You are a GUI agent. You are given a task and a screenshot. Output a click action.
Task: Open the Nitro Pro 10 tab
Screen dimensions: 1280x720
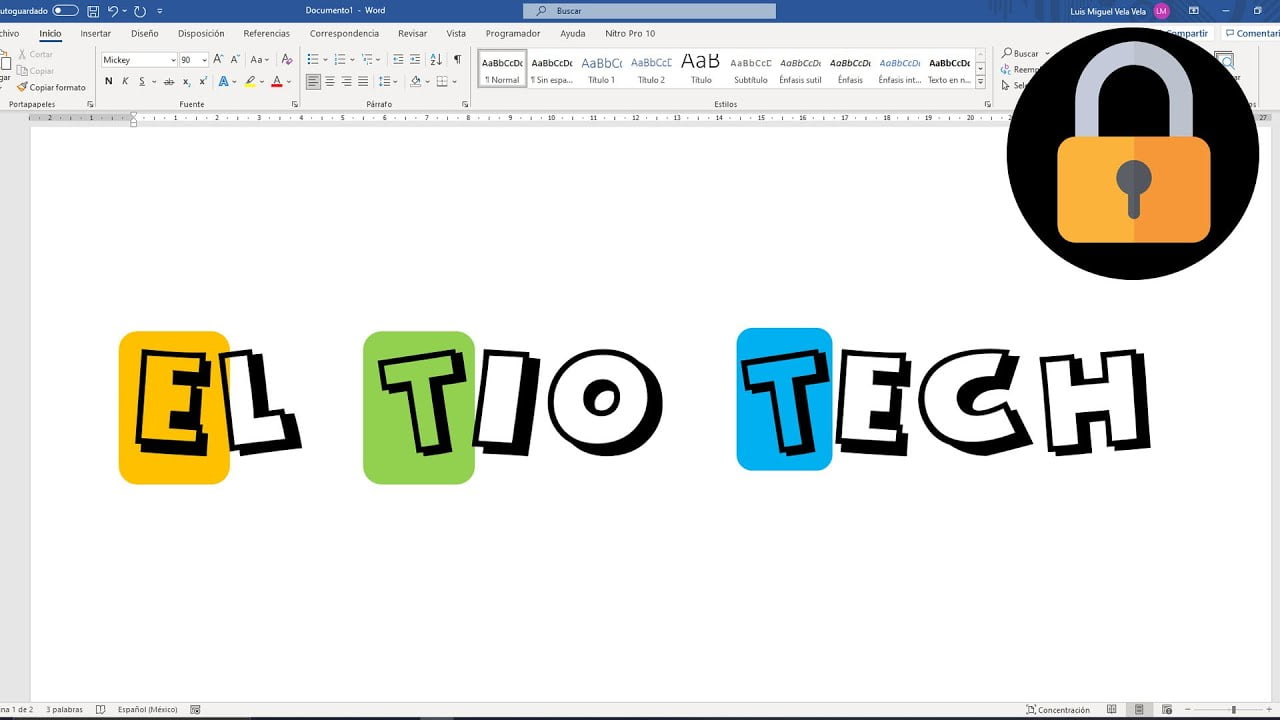(630, 33)
